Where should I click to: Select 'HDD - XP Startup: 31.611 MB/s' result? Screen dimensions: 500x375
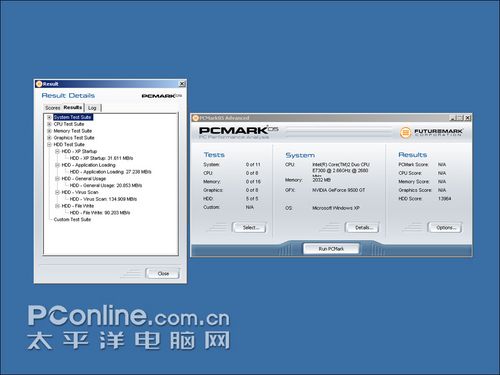pos(101,158)
